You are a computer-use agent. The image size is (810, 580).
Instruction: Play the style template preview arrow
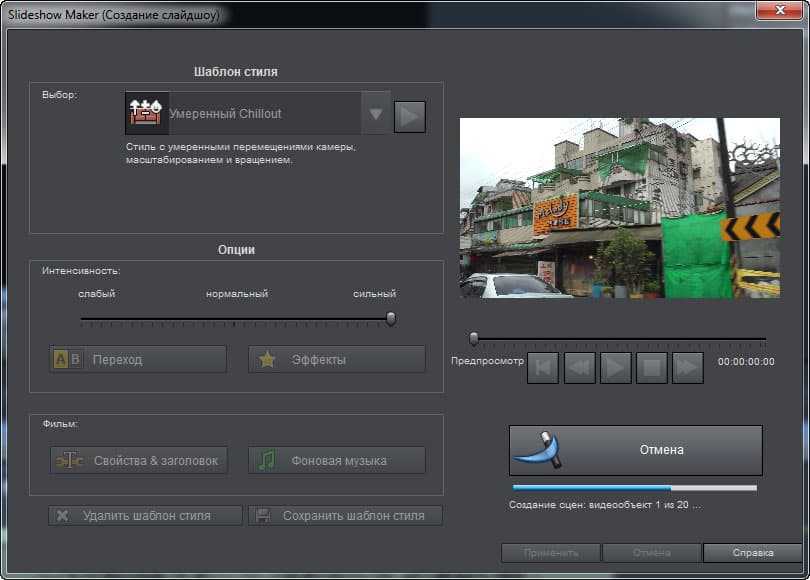(x=410, y=117)
